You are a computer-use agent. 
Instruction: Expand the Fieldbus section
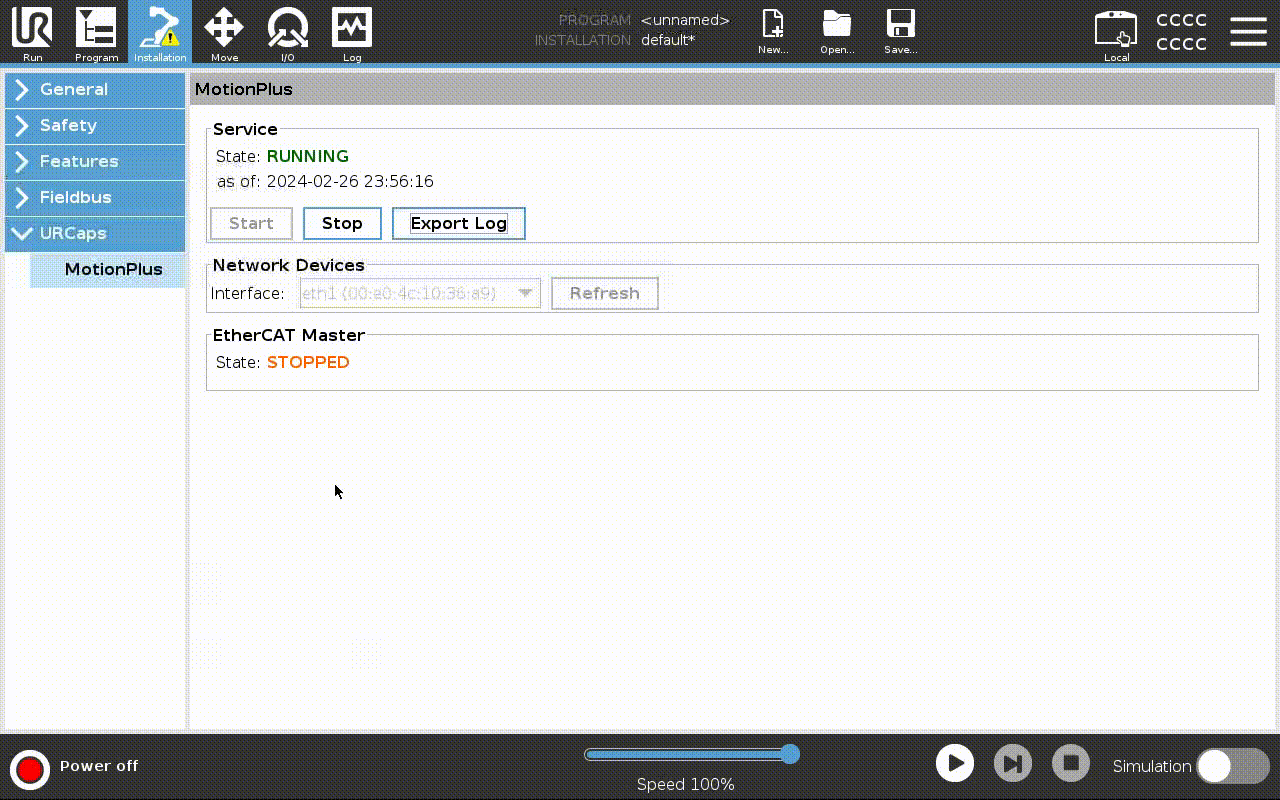click(95, 198)
